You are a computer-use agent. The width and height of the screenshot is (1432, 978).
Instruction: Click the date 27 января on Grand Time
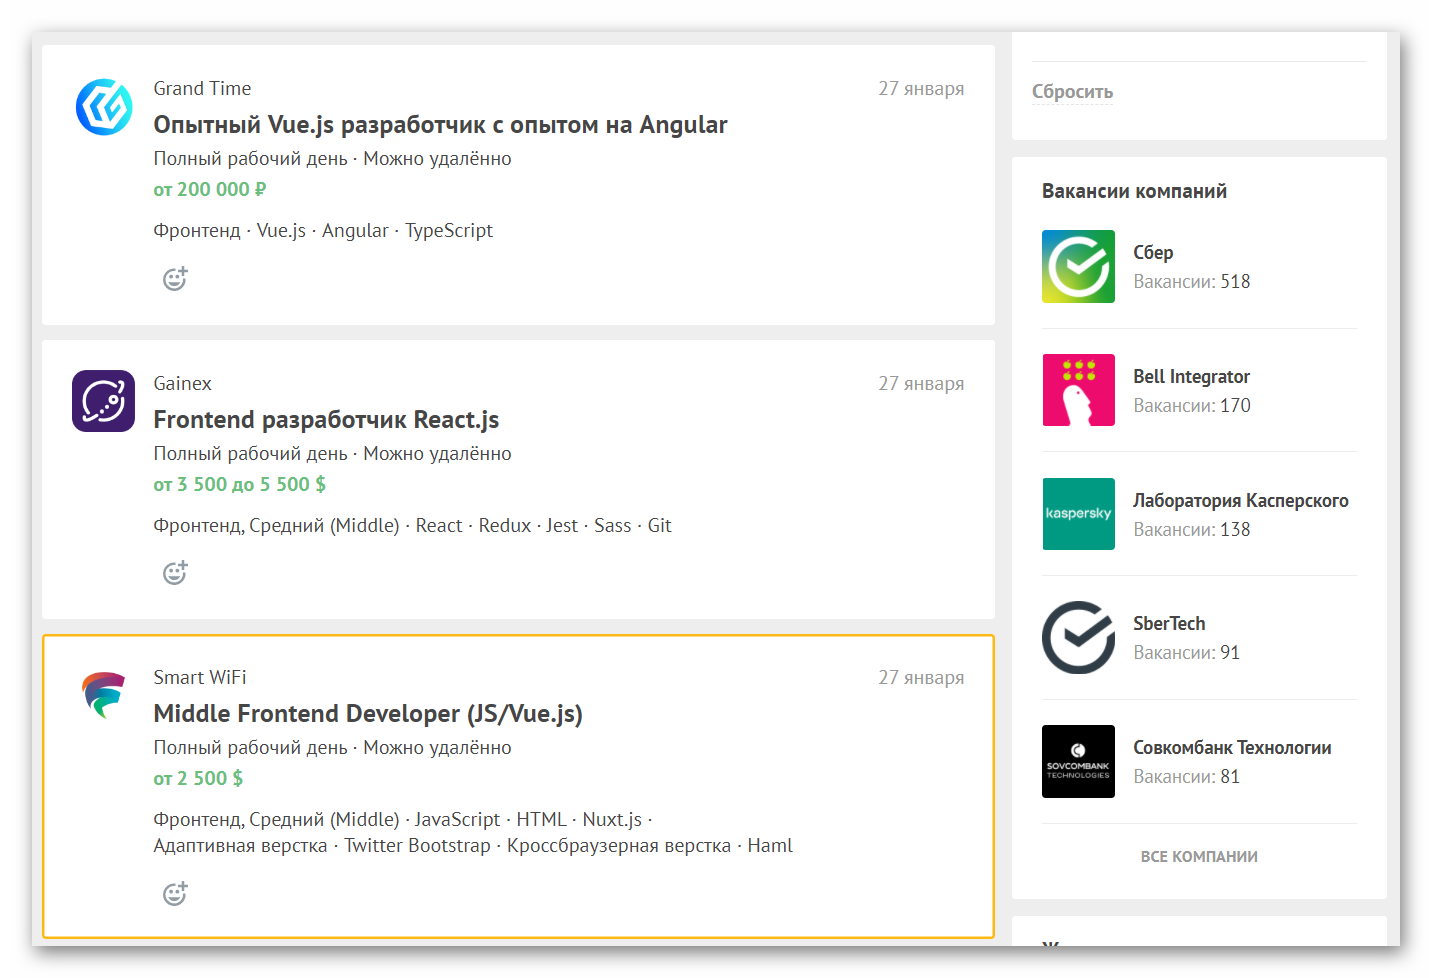point(921,89)
